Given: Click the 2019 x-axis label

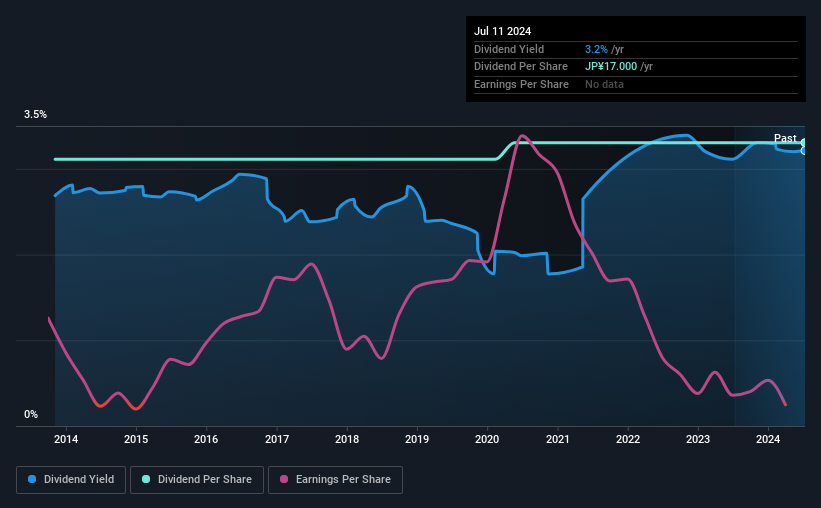Looking at the screenshot, I should [417, 439].
